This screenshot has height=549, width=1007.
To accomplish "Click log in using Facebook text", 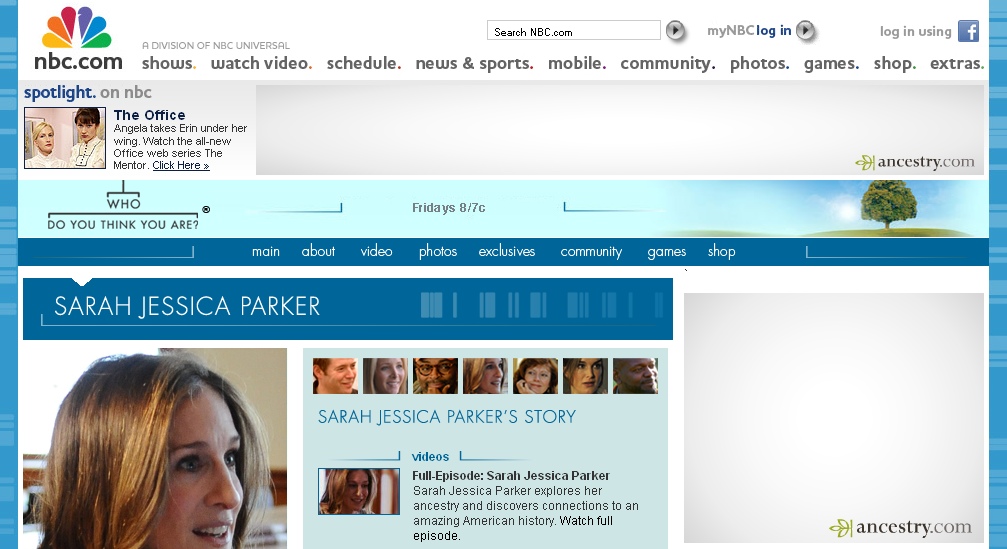I will click(x=915, y=31).
